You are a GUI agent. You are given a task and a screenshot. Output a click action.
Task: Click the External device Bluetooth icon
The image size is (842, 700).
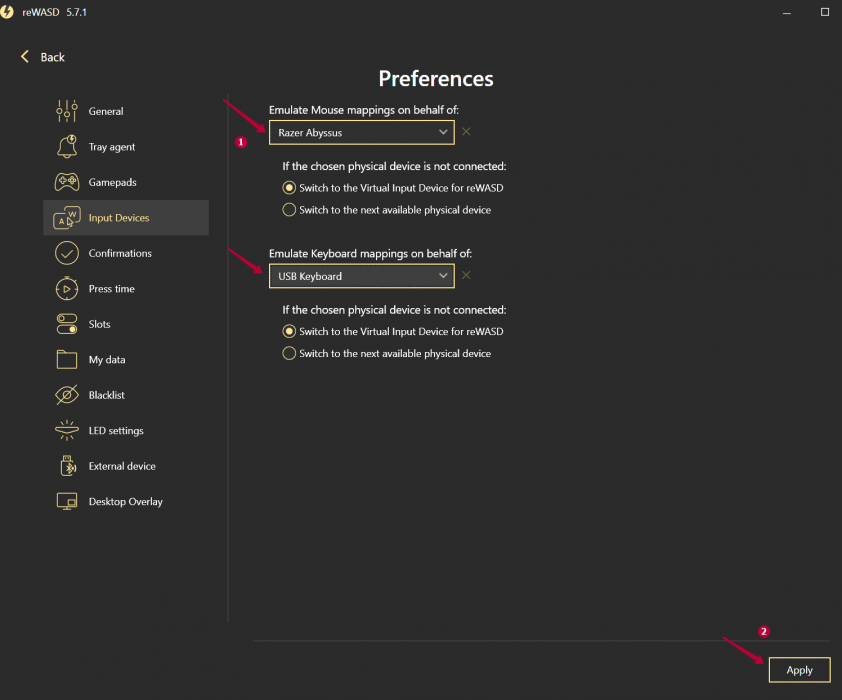click(68, 465)
